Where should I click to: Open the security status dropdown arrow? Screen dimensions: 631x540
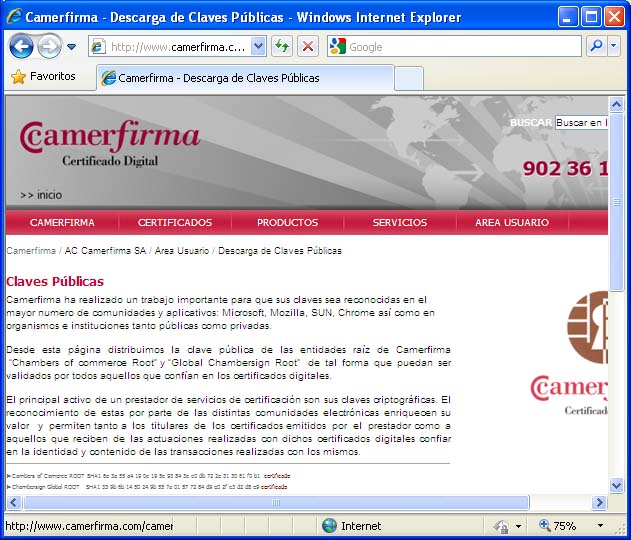coord(518,526)
